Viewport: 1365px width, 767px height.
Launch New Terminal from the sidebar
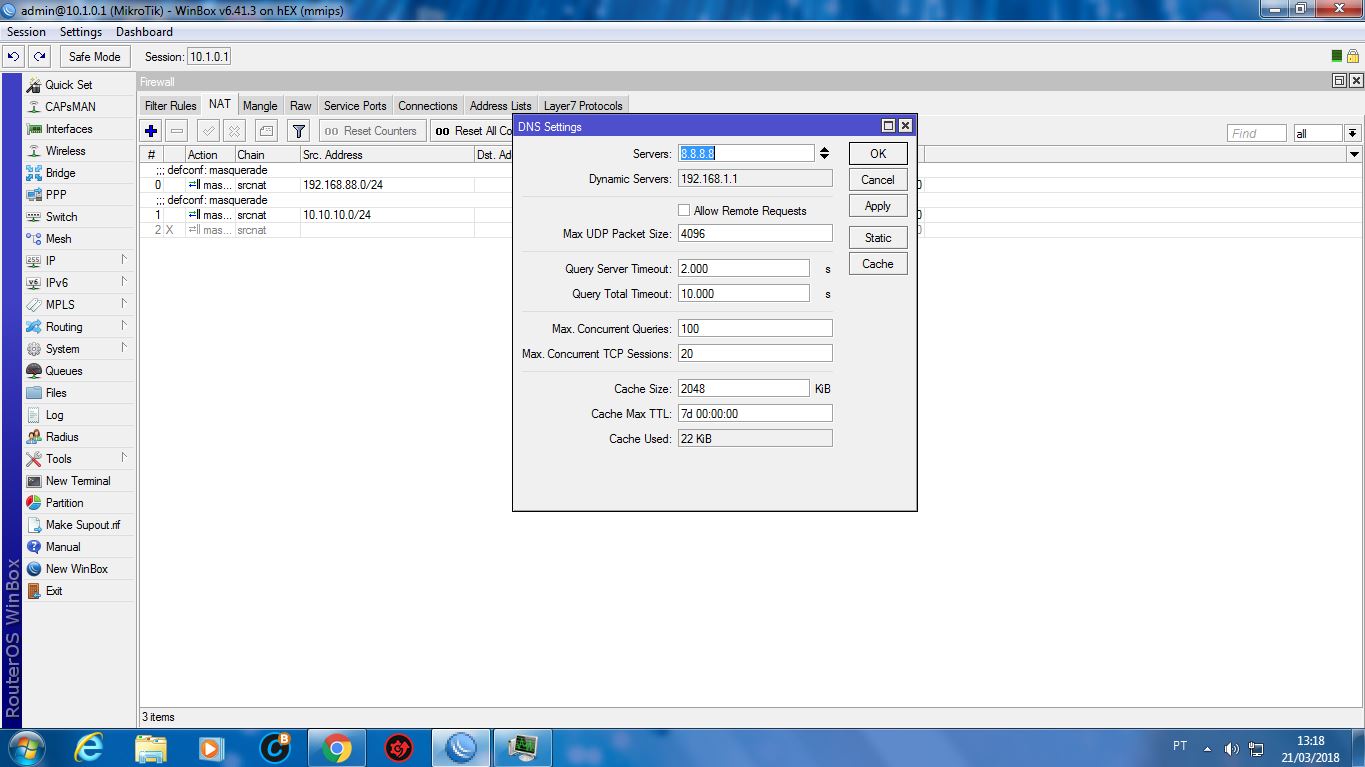[x=78, y=481]
